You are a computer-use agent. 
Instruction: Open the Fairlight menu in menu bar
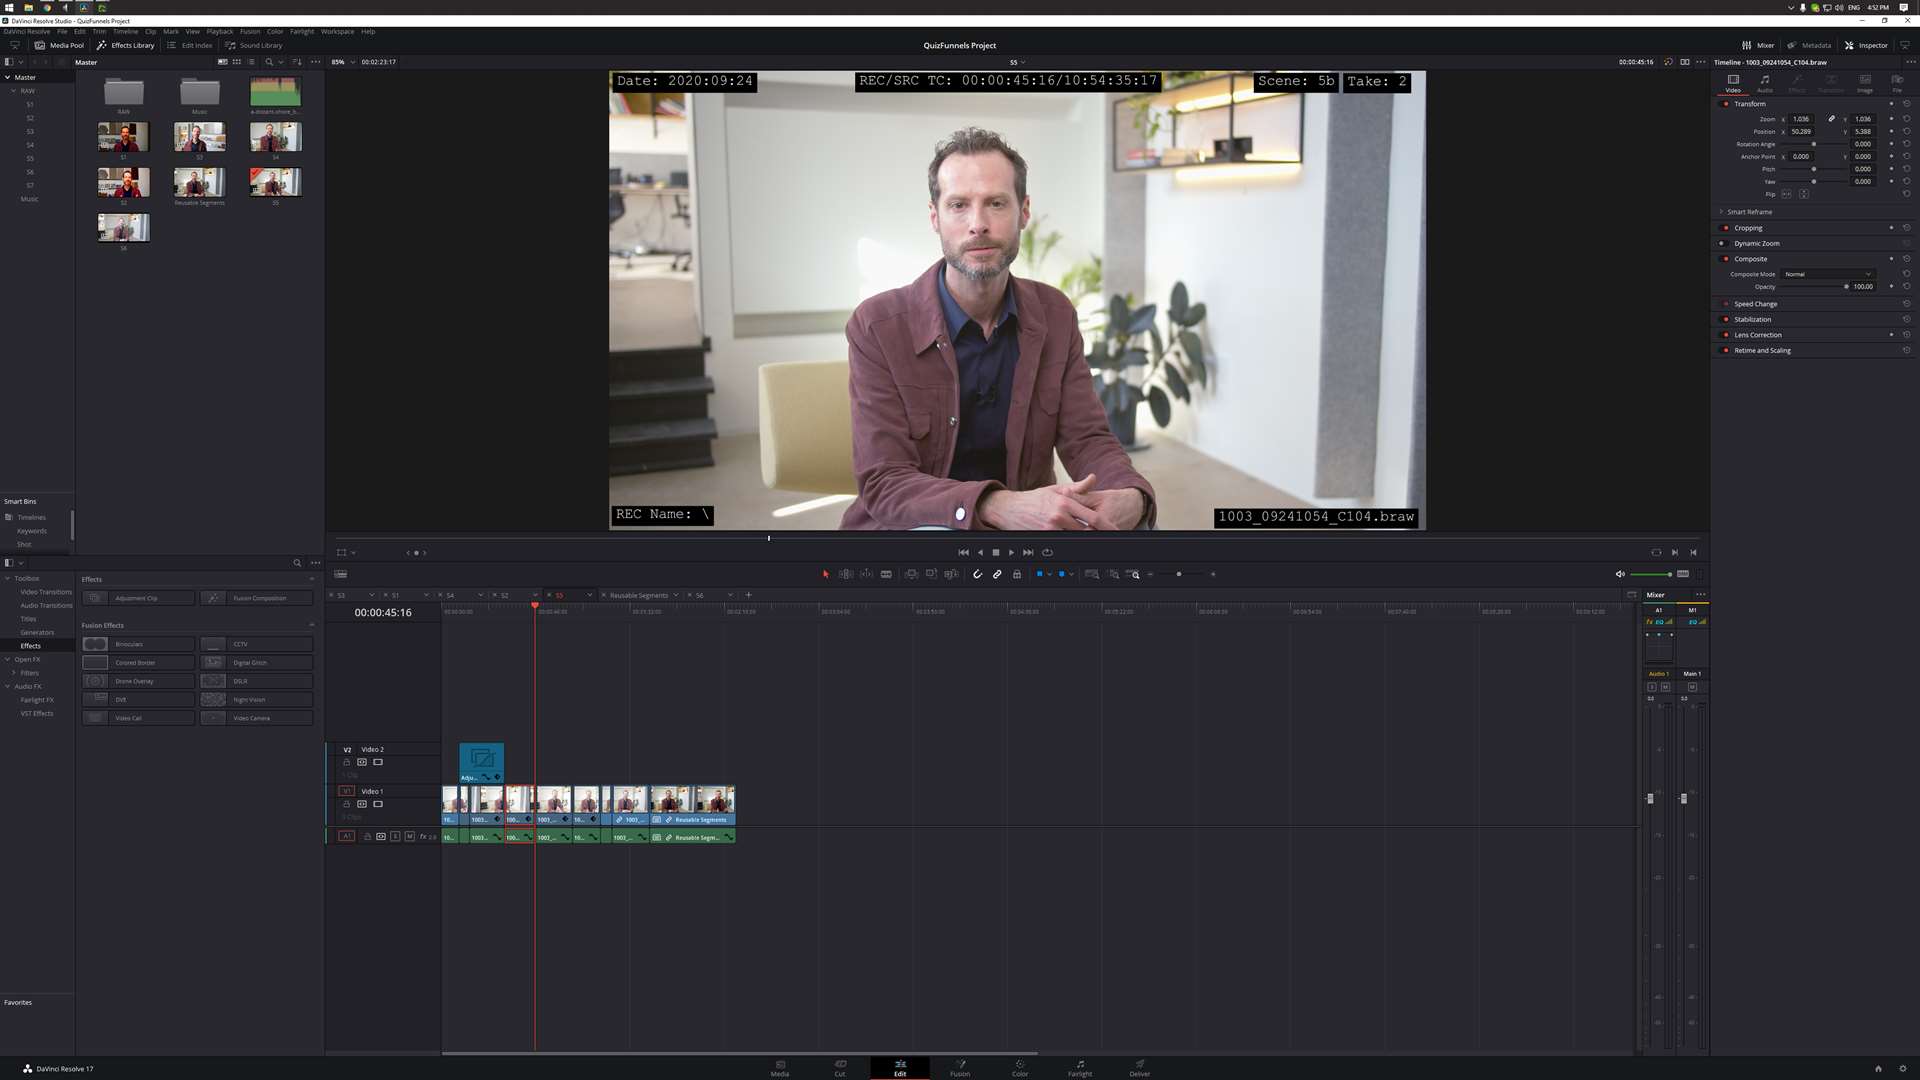click(x=302, y=31)
